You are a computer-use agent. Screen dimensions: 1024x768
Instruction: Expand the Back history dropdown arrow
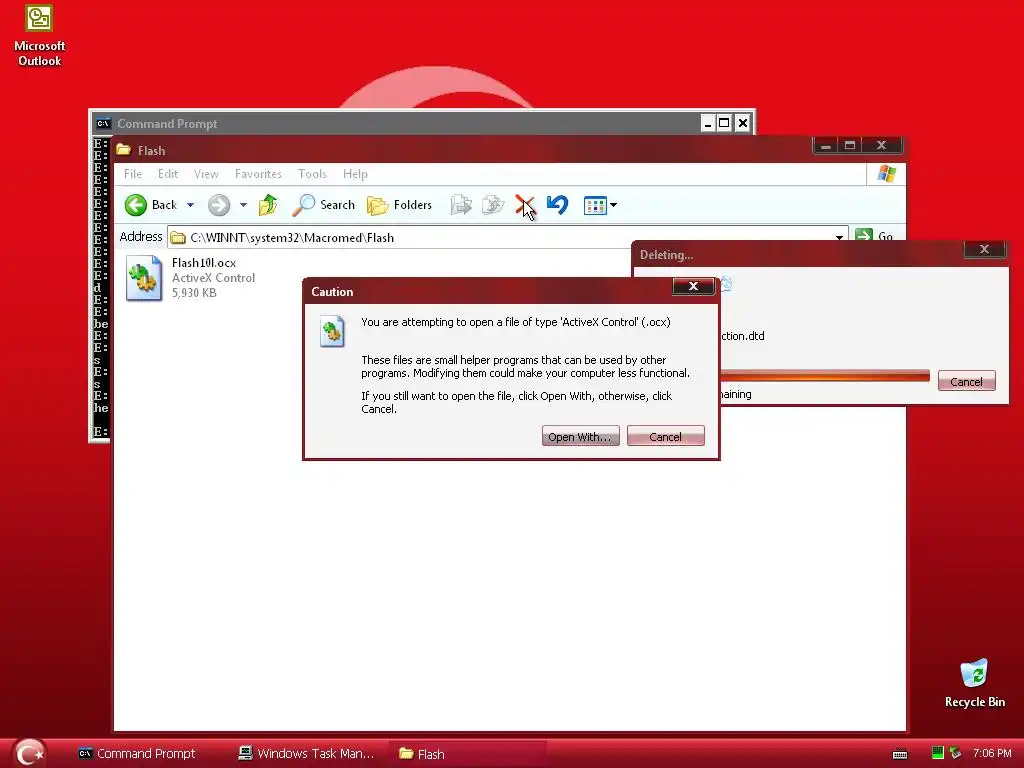pyautogui.click(x=190, y=205)
